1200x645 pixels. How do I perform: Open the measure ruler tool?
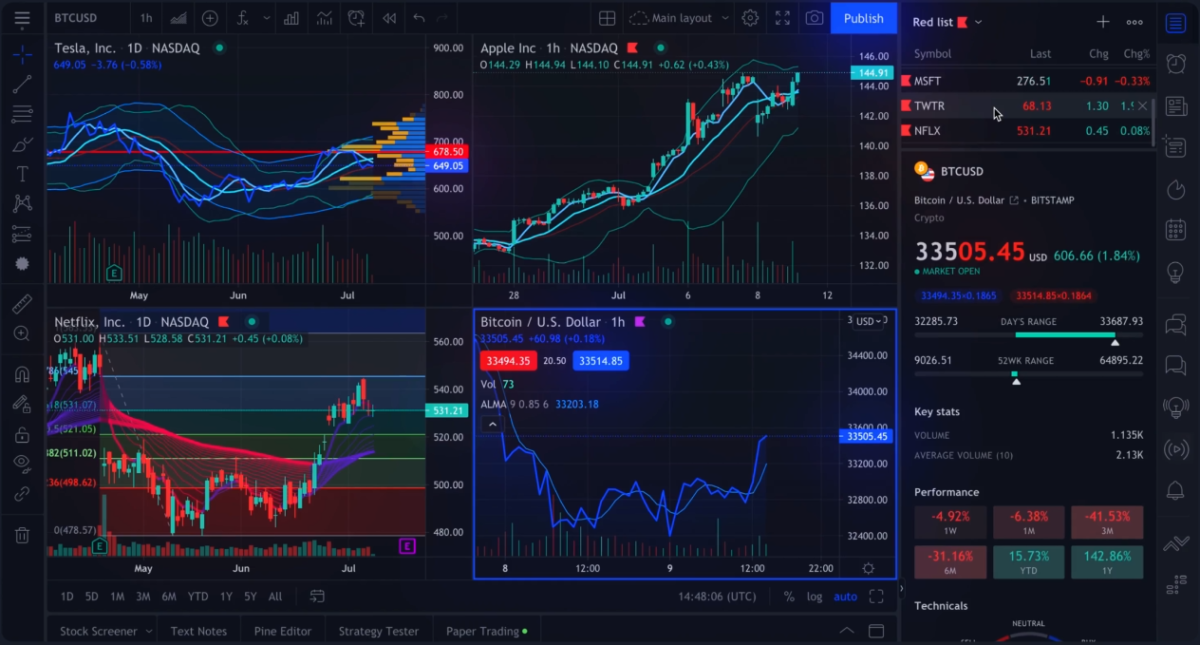point(22,303)
